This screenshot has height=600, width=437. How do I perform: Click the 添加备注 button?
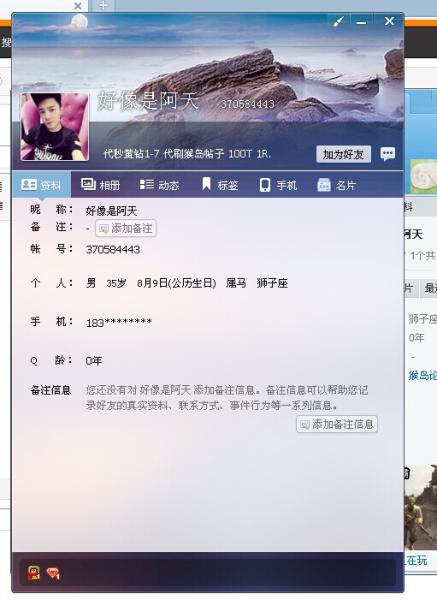coord(126,228)
